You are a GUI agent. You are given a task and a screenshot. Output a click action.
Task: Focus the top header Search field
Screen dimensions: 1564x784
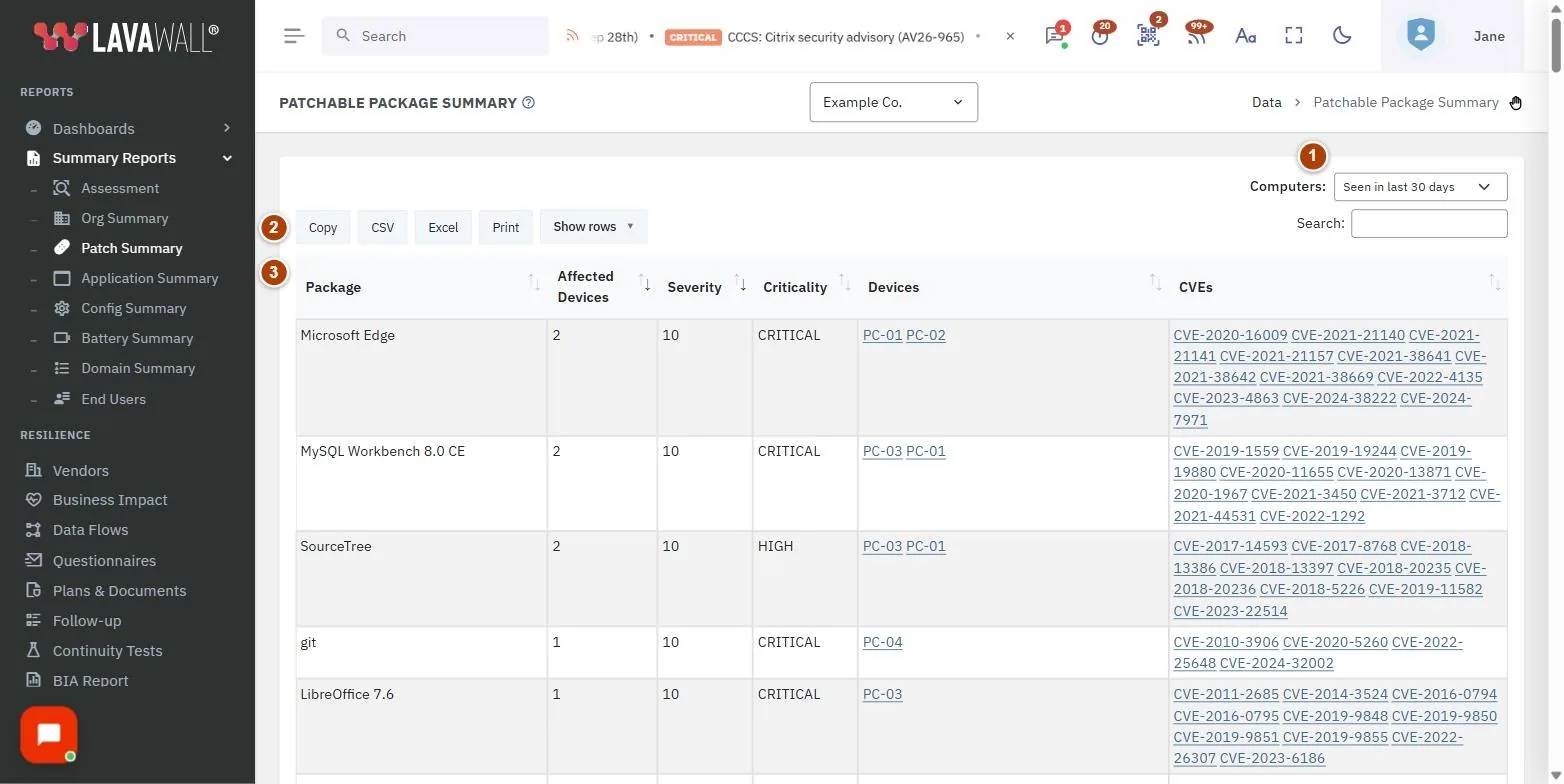(x=435, y=36)
